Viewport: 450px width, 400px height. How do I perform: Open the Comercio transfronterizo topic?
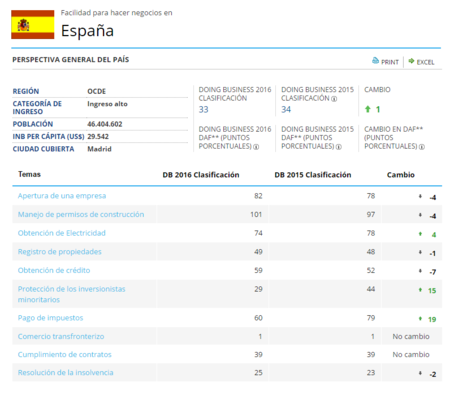(61, 336)
